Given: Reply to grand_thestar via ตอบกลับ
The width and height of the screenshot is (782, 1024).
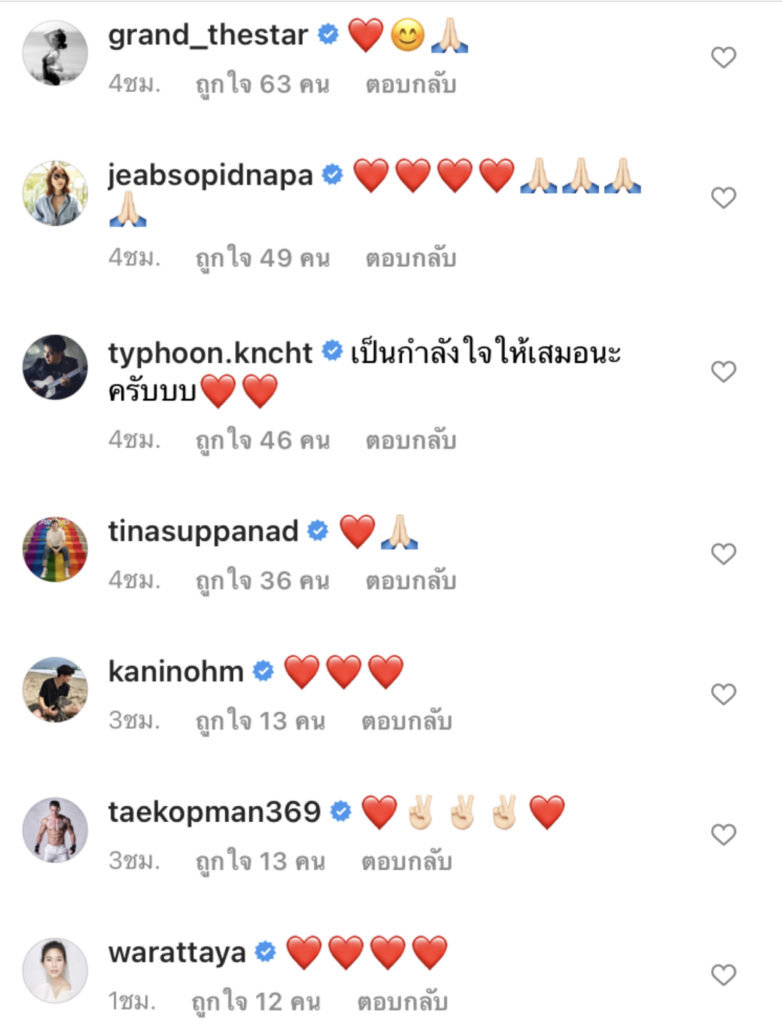Looking at the screenshot, I should tap(410, 85).
